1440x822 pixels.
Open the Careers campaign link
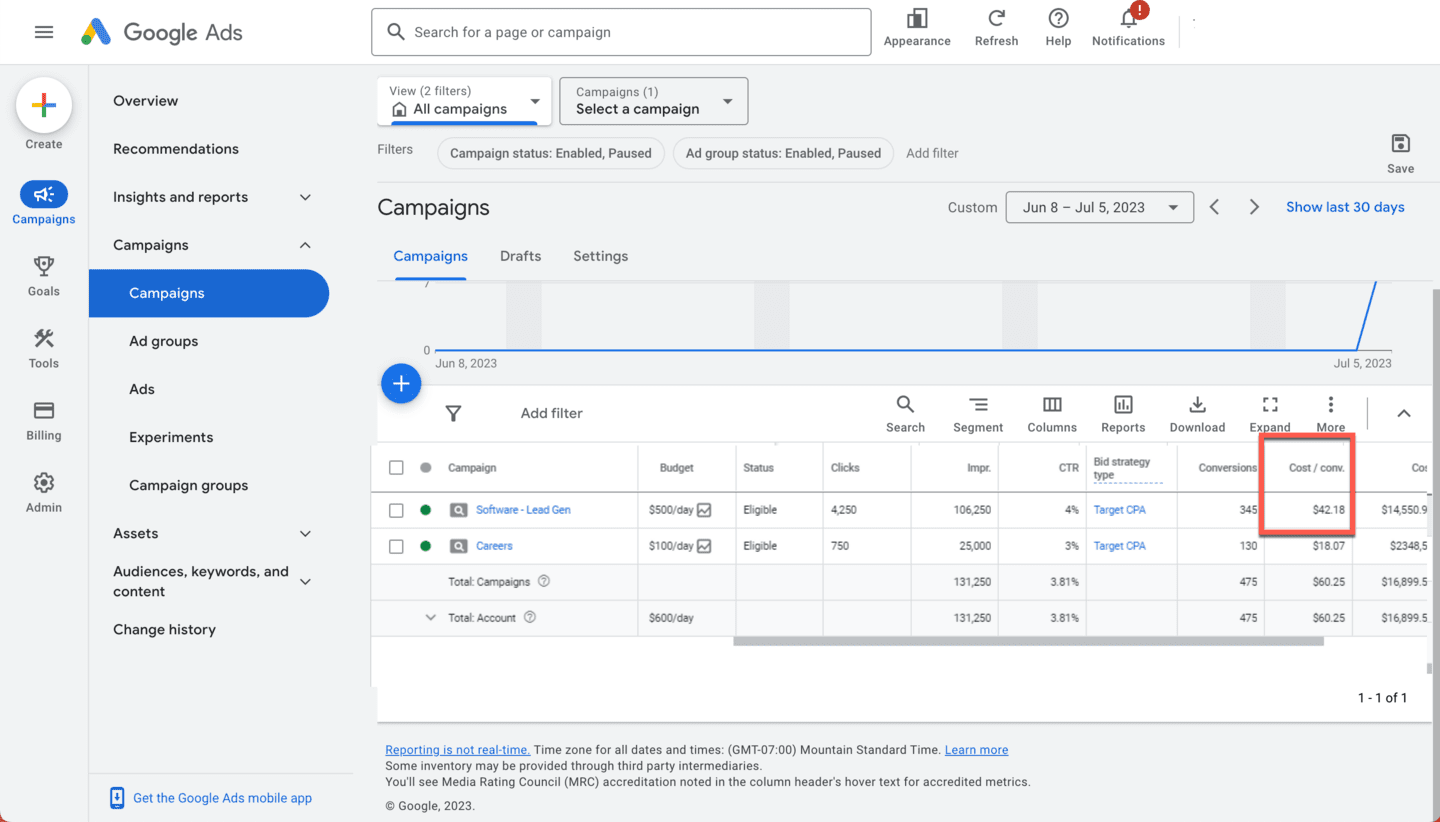coord(494,546)
